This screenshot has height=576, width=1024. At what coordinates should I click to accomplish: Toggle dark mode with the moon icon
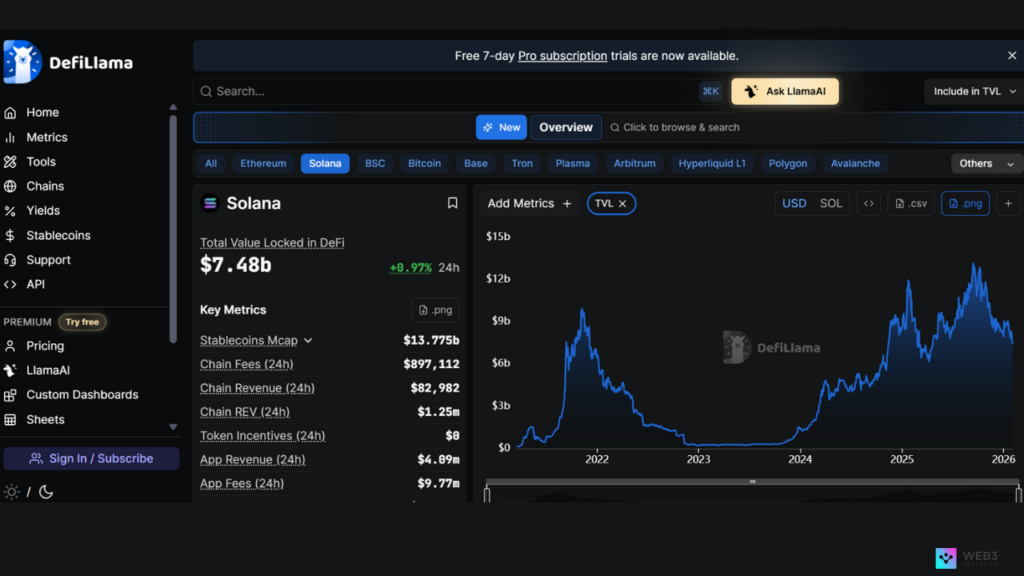(46, 492)
